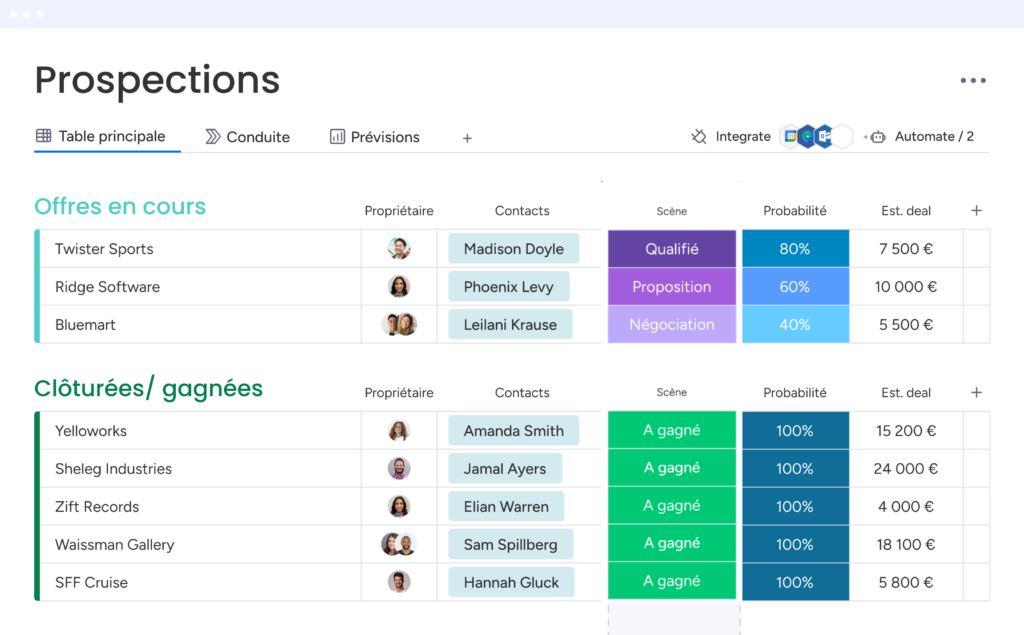Open A gagné status for Yelloworks

click(x=671, y=430)
